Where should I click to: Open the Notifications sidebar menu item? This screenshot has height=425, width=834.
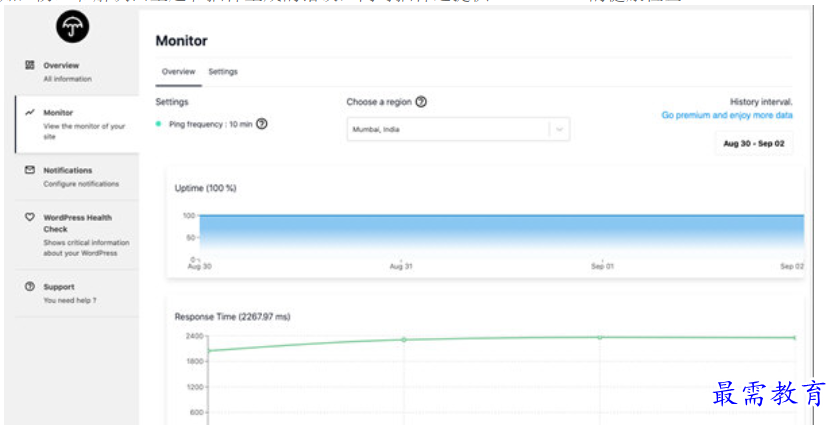tap(77, 177)
